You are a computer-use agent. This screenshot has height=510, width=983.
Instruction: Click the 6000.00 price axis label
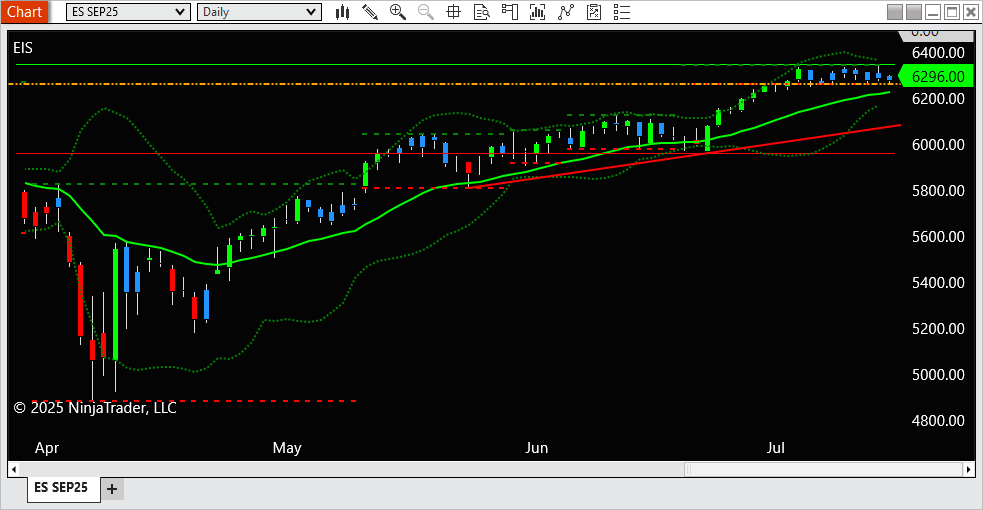coord(938,145)
